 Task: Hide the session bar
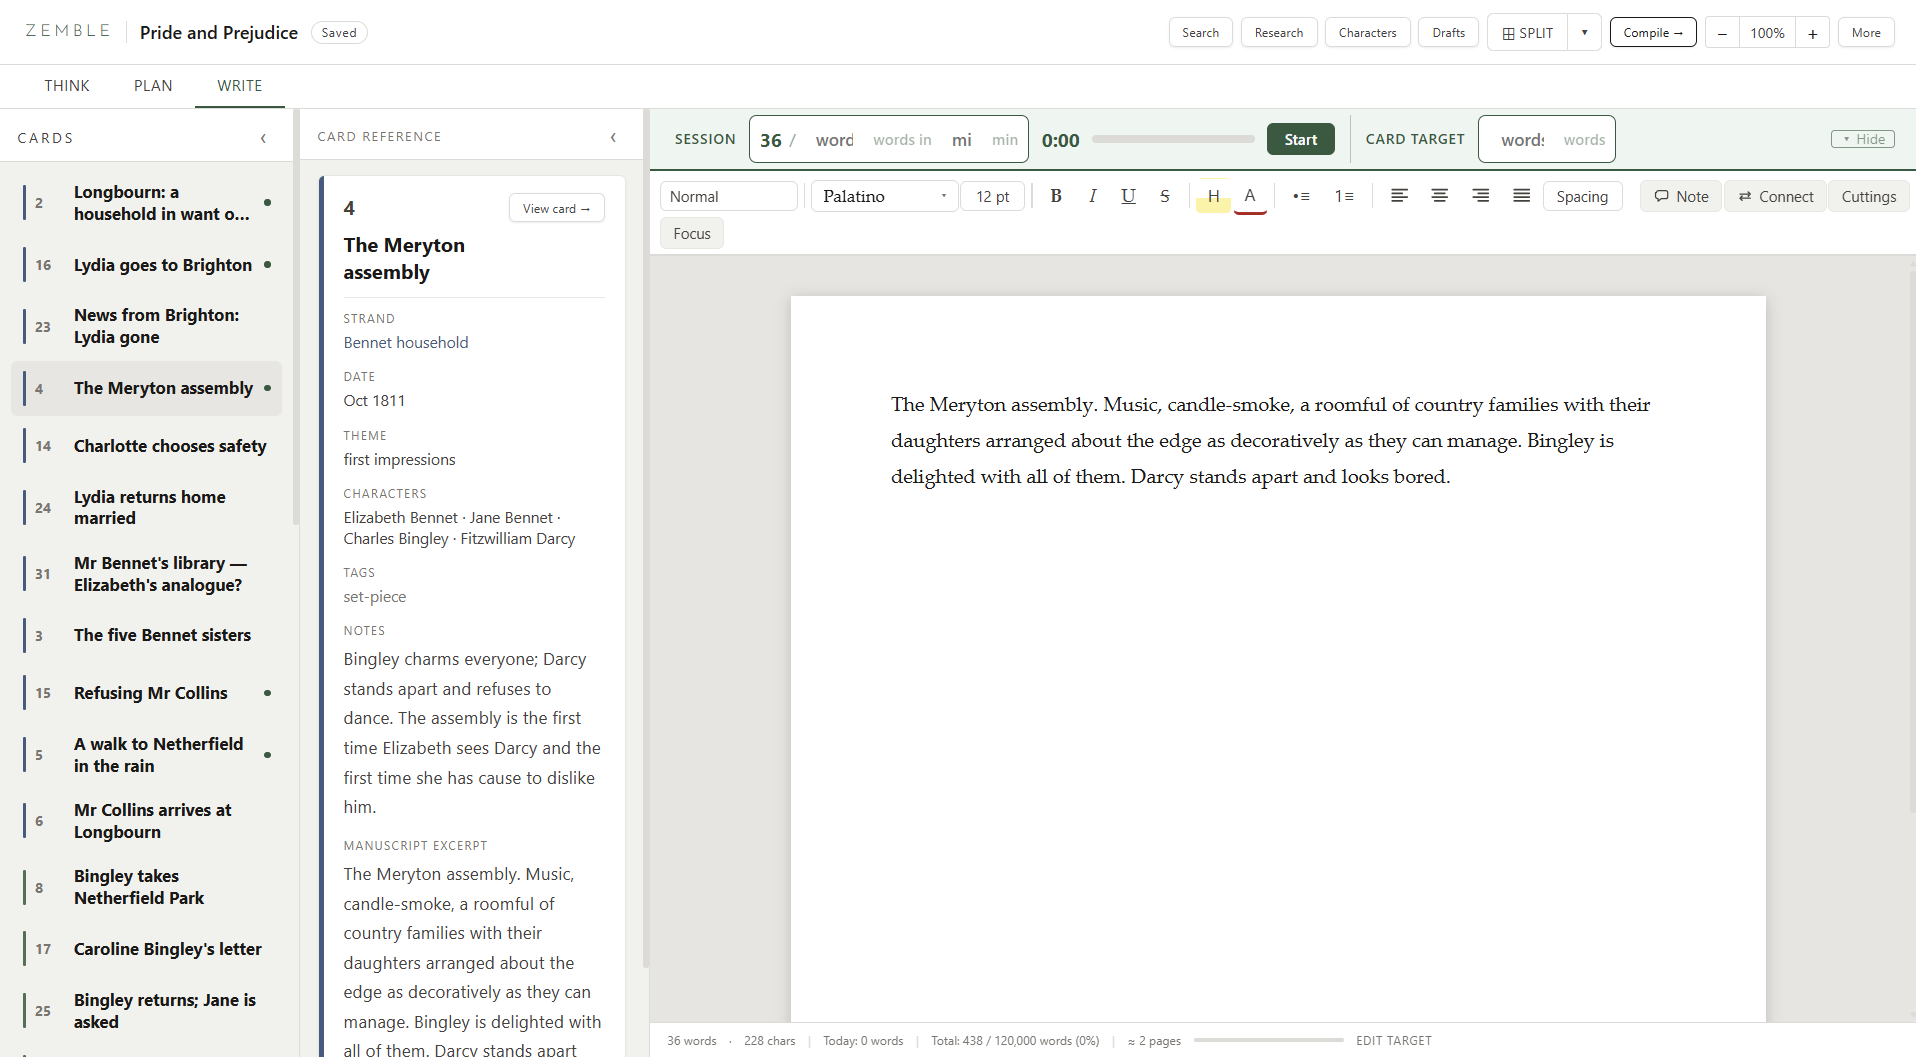click(1863, 139)
